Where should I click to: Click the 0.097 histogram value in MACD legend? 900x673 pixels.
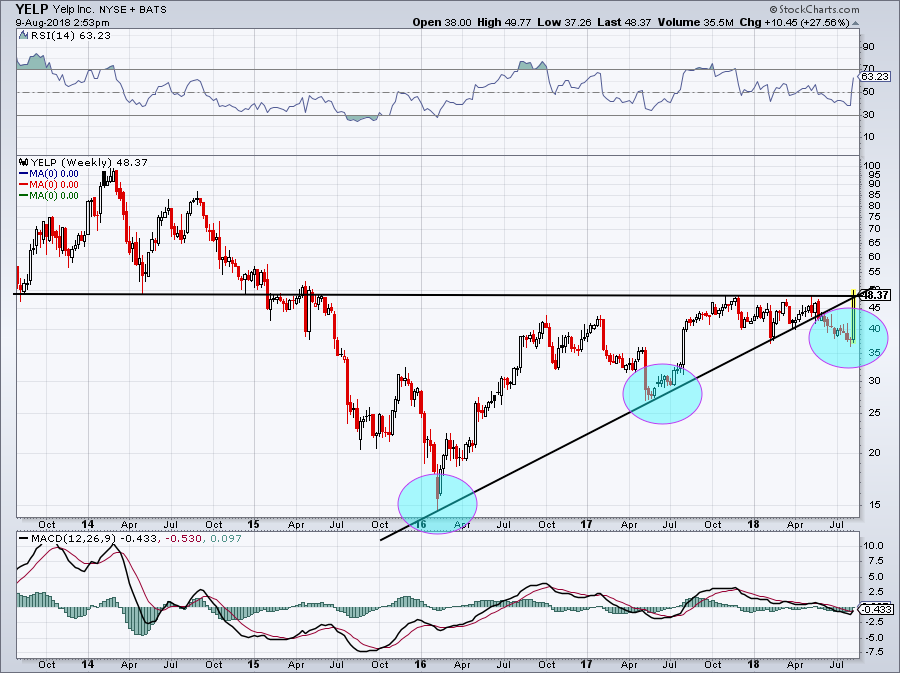(226, 538)
